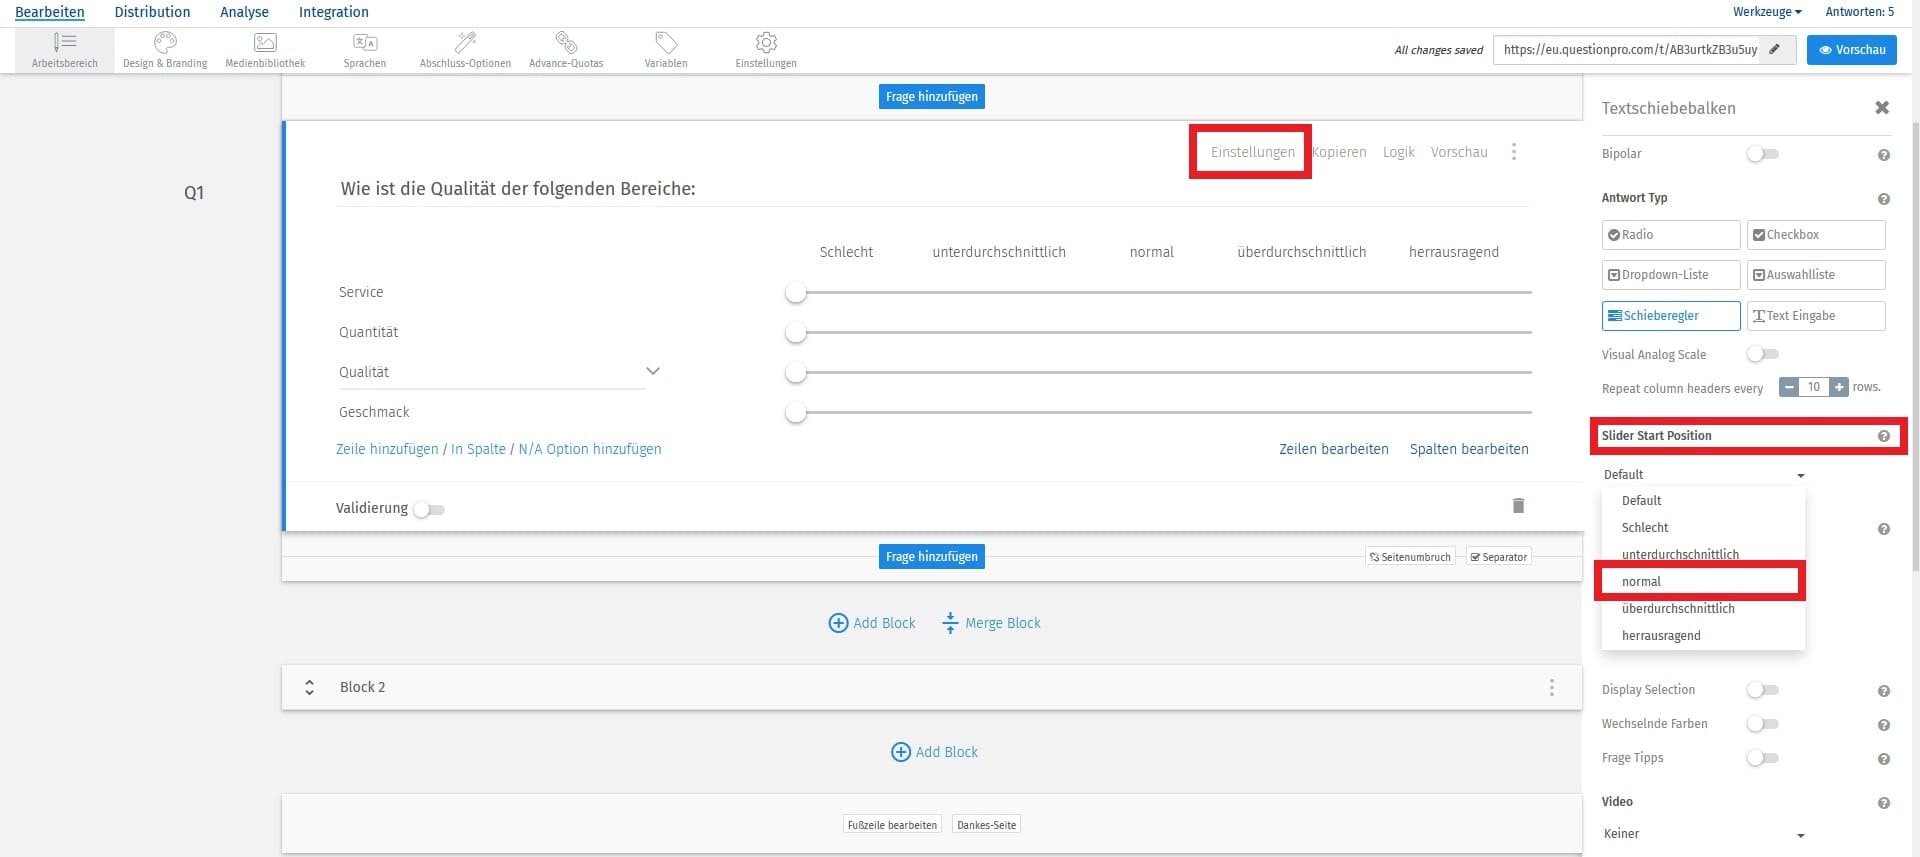Click help icon beside Slider Start Position

click(1884, 436)
